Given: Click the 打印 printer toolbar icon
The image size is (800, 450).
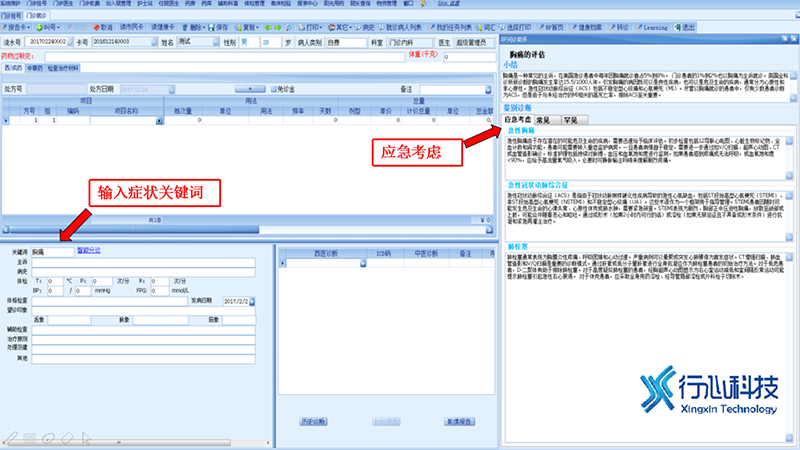Looking at the screenshot, I should (310, 28).
